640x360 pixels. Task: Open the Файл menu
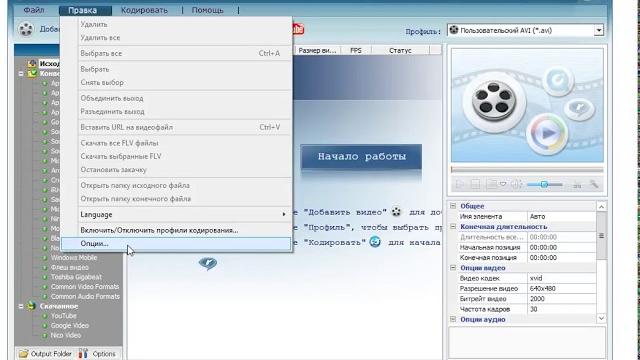coord(34,10)
